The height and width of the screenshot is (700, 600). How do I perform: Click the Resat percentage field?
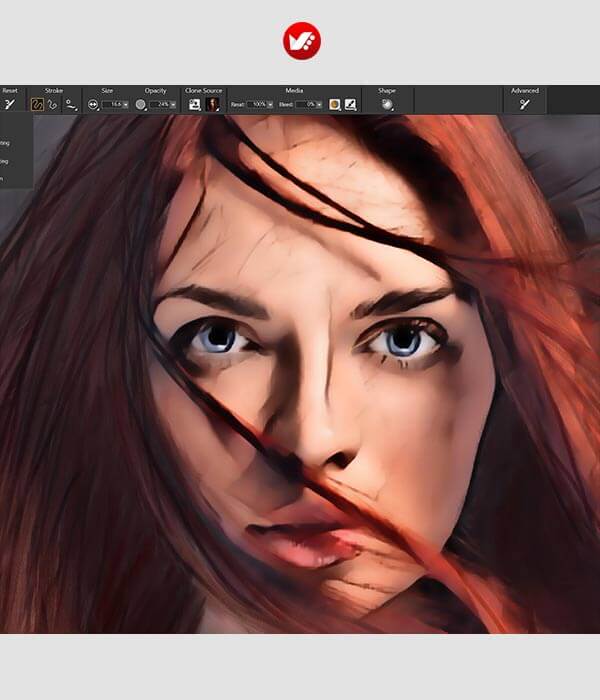(x=257, y=104)
